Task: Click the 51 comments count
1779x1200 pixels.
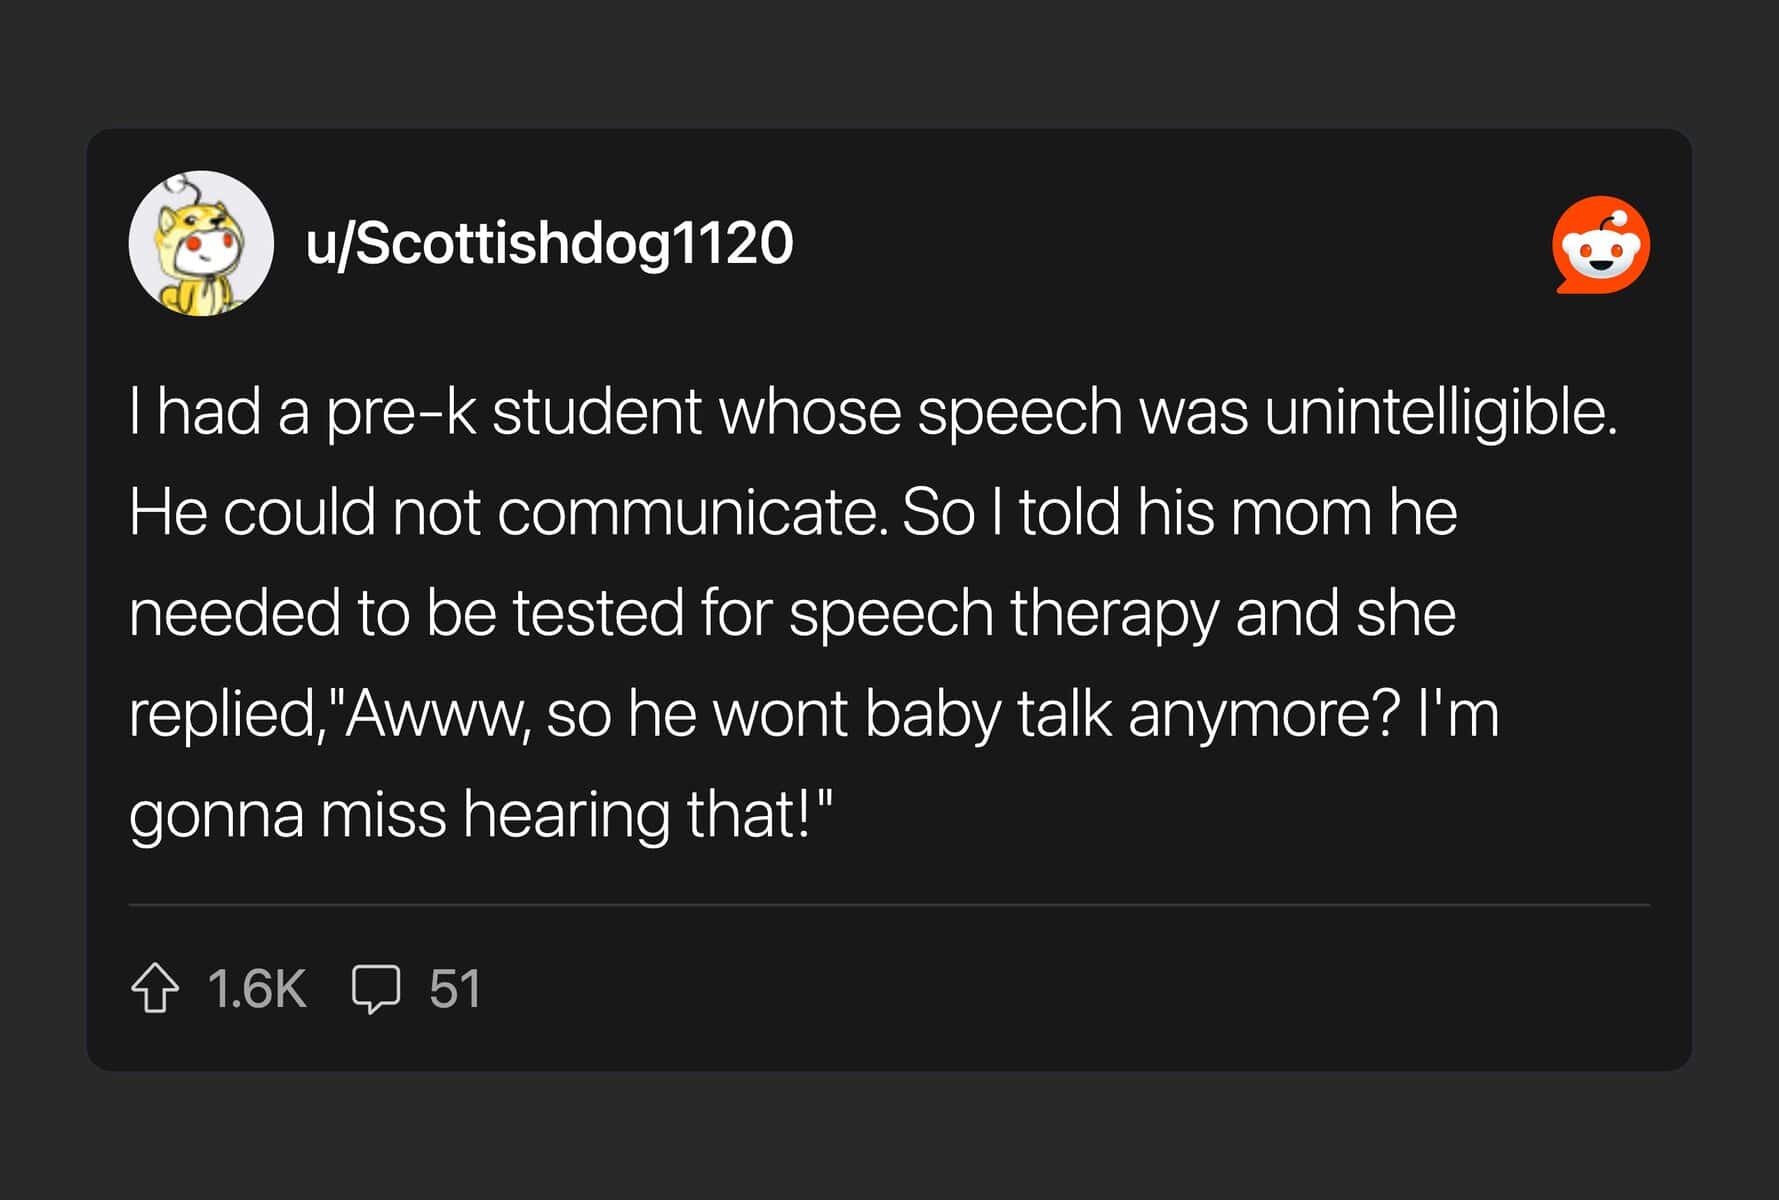Action: point(455,989)
